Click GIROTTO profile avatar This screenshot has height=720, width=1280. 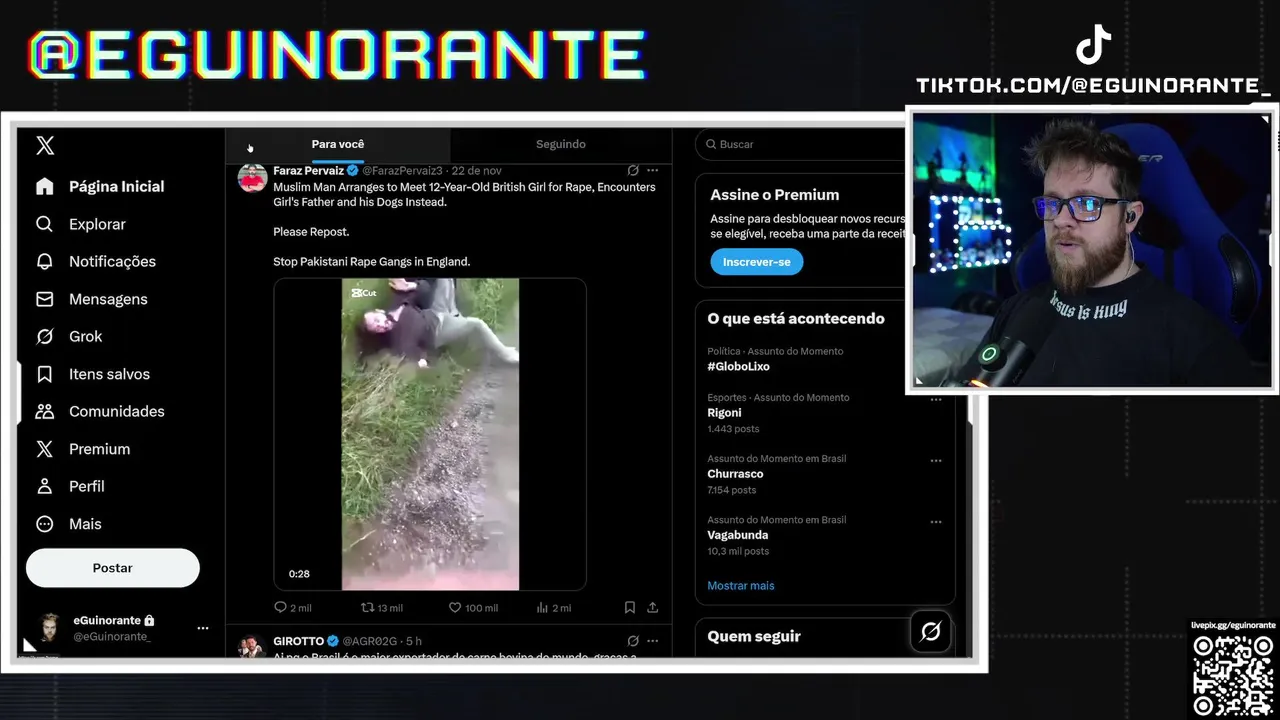(x=252, y=646)
